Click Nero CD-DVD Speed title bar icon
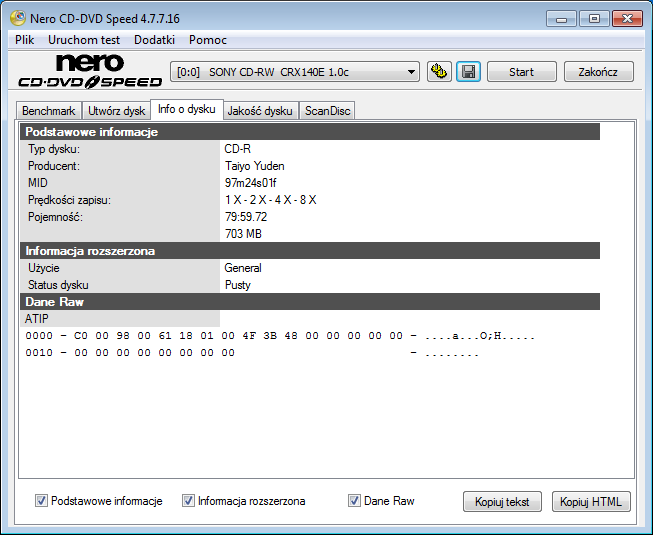The height and width of the screenshot is (535, 653). tap(18, 18)
